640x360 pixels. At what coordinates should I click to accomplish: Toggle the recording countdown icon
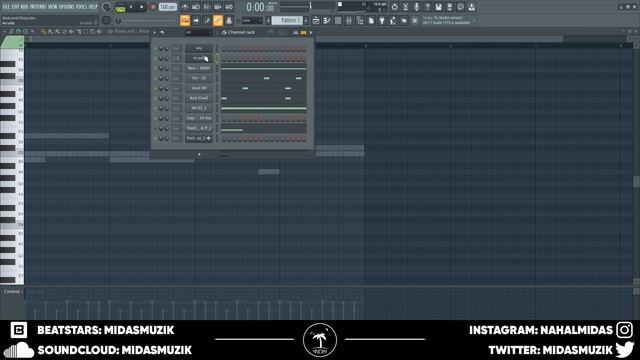207,7
